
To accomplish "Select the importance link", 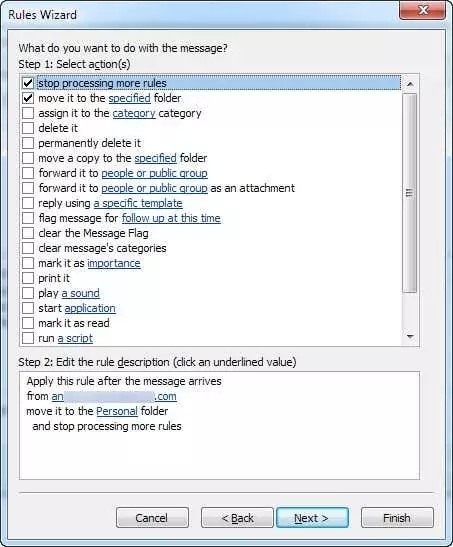I will [x=114, y=263].
